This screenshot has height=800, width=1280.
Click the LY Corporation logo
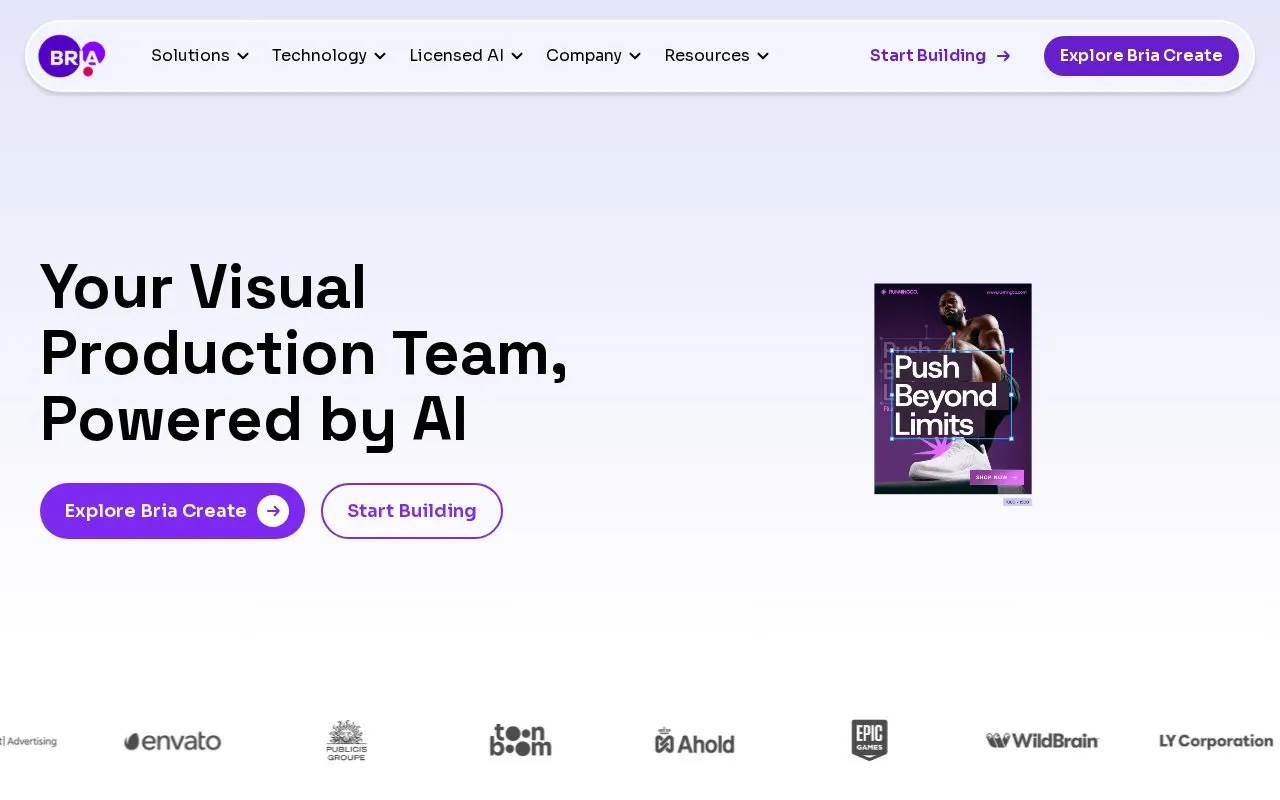coord(1216,741)
